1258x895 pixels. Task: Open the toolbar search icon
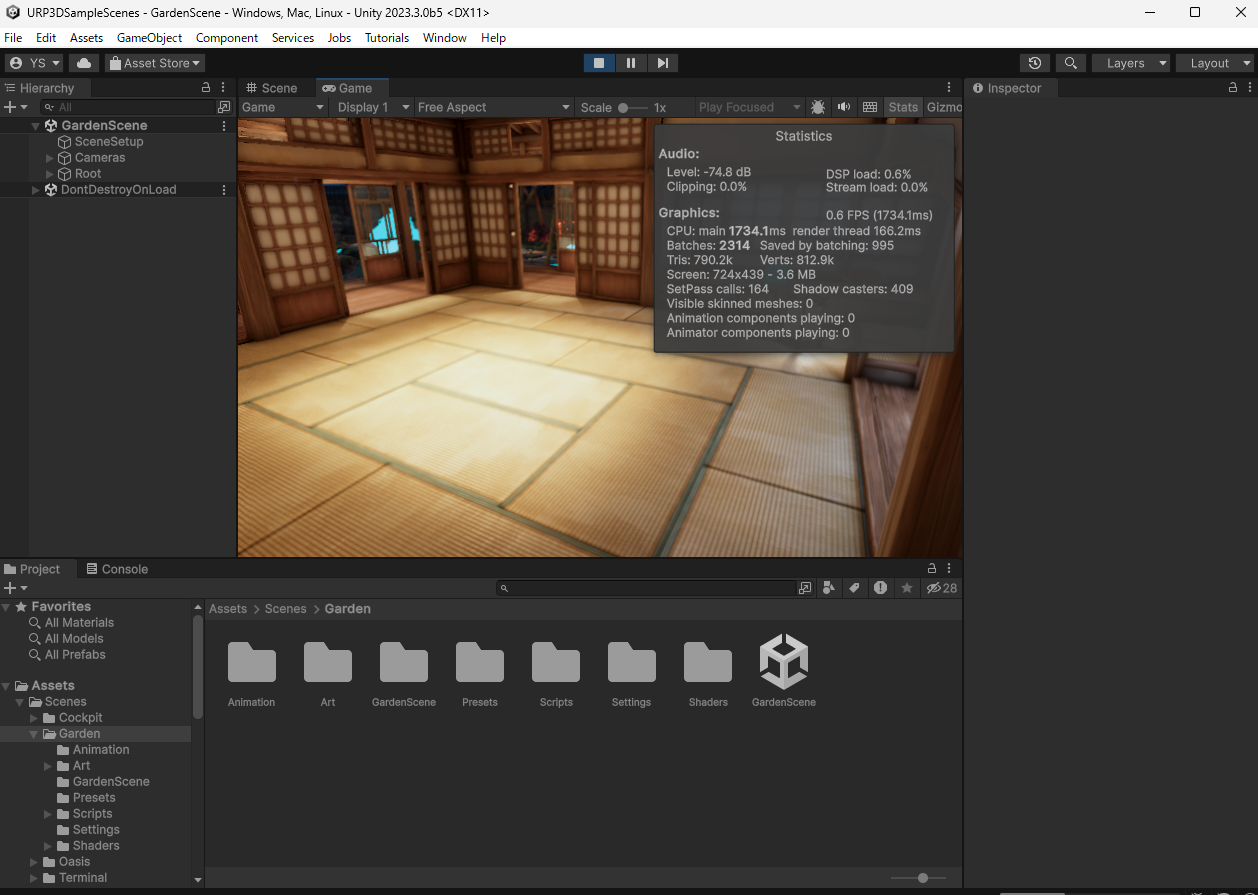[x=1071, y=63]
